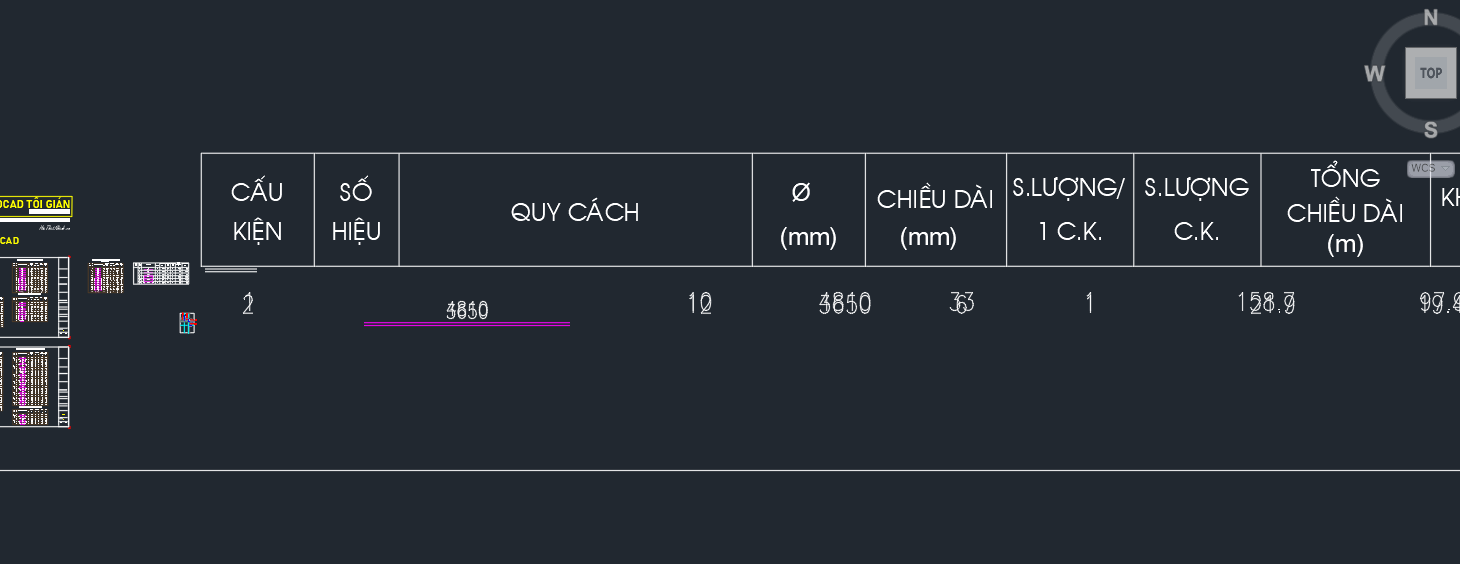Select the magenta rebar line under QUY CÁCH
1460x564 pixels.
467,324
